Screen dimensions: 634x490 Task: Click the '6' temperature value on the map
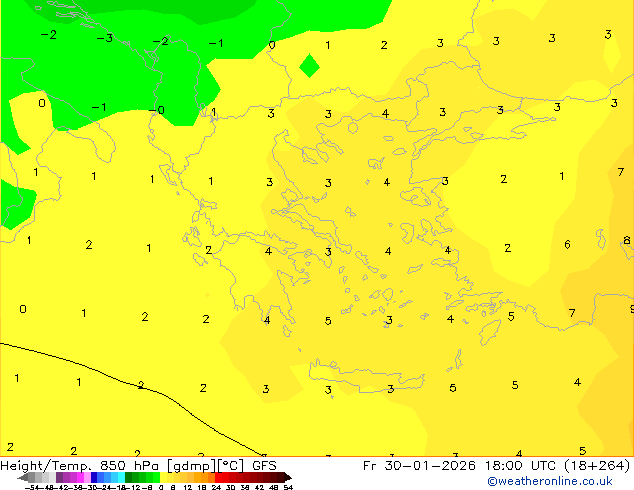click(567, 244)
